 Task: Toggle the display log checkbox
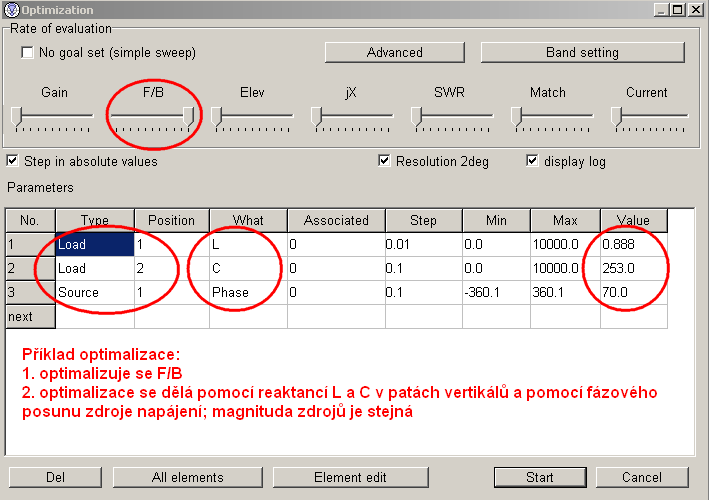[532, 161]
